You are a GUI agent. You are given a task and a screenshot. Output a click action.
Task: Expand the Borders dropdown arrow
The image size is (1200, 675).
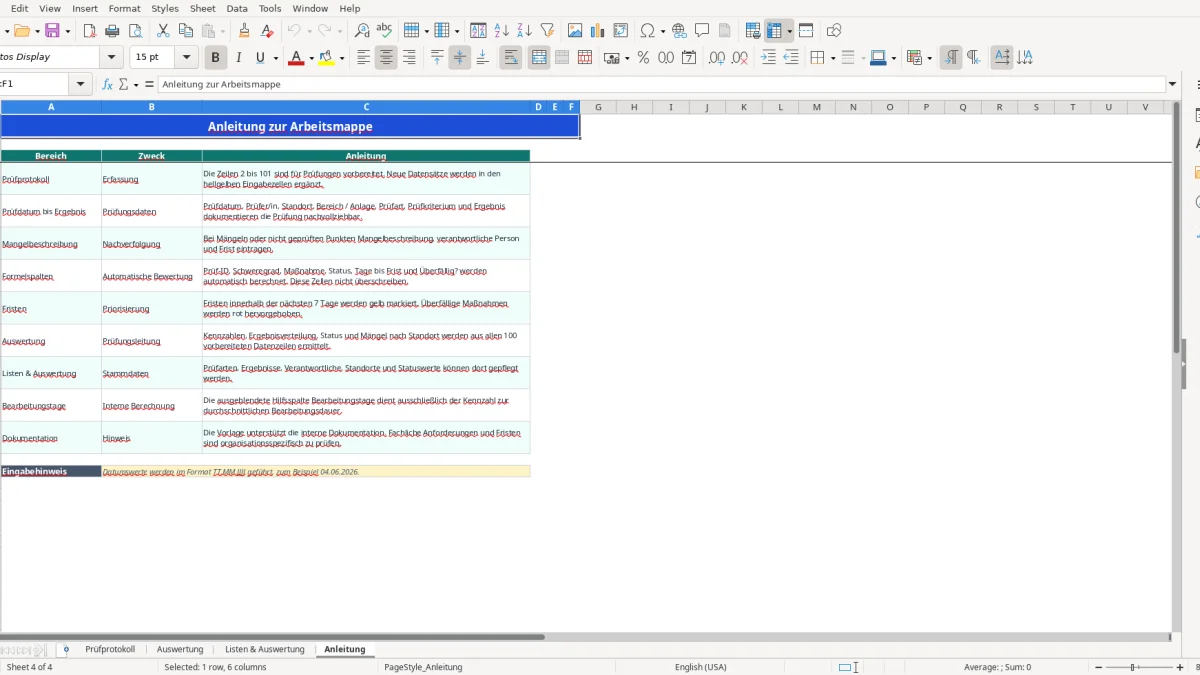[832, 58]
